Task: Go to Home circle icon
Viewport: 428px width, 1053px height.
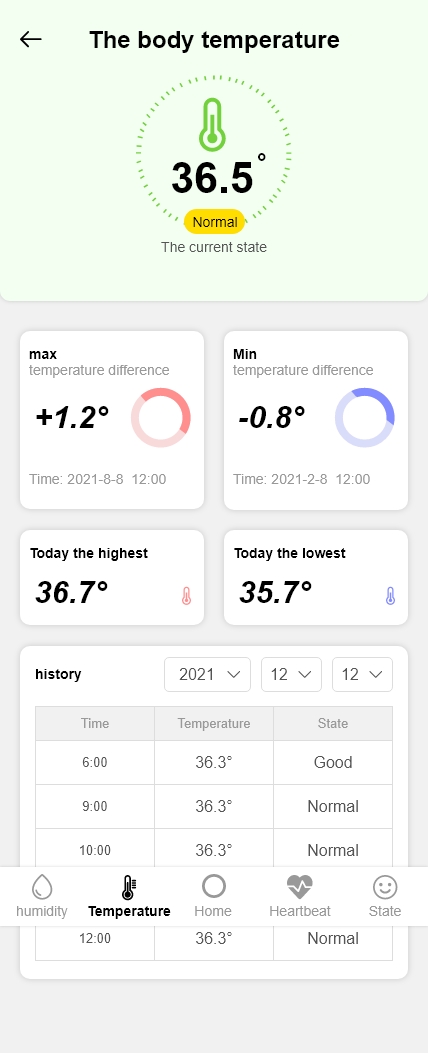Action: click(x=214, y=886)
